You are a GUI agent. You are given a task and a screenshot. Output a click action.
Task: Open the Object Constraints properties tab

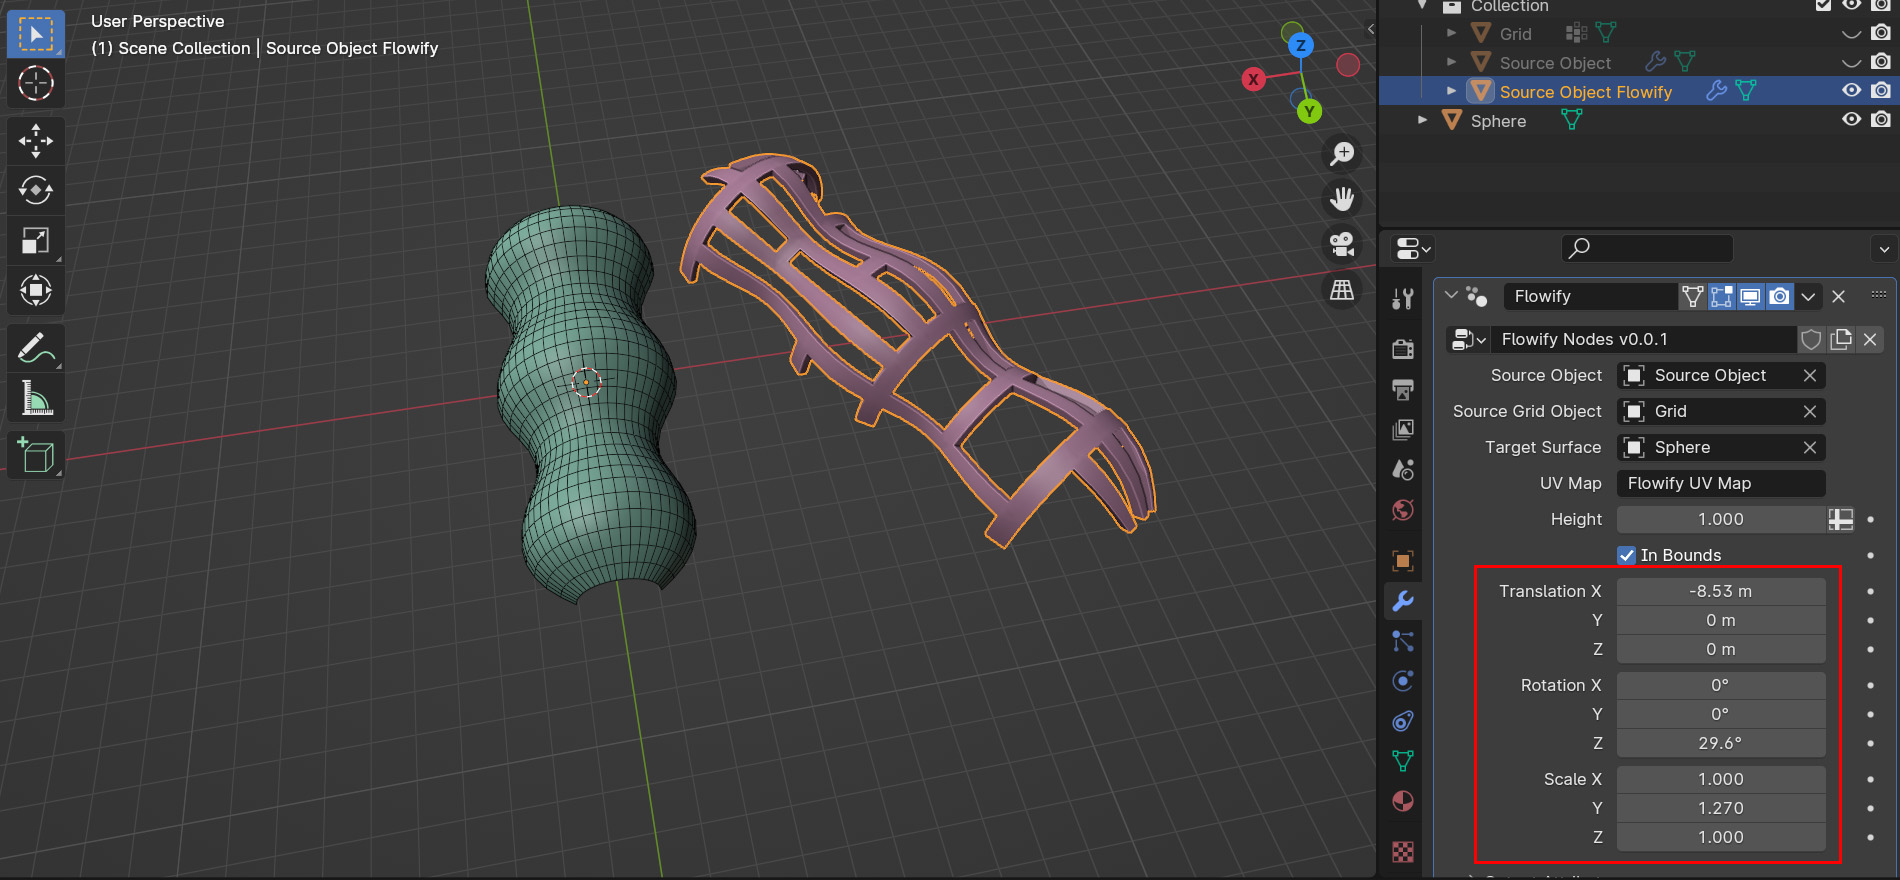1403,721
